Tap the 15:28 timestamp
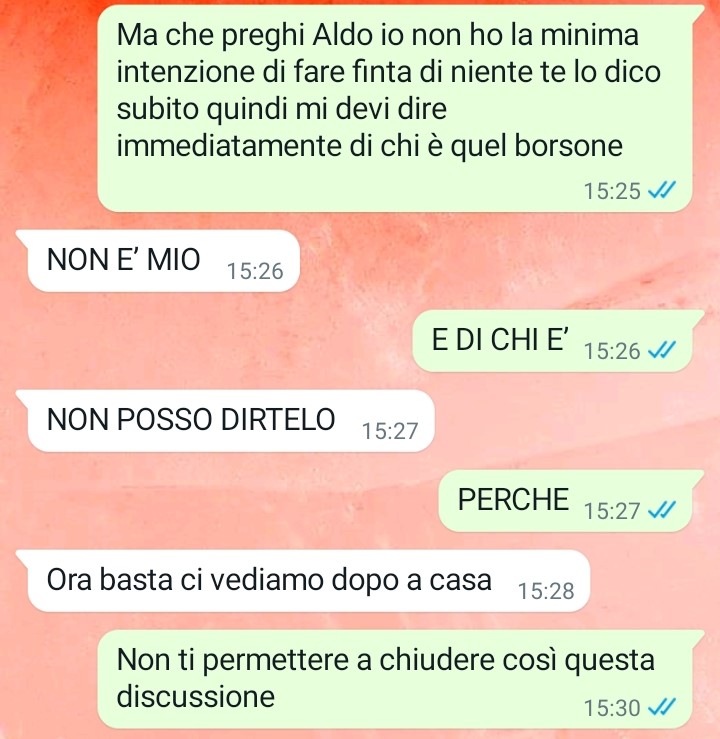The height and width of the screenshot is (739, 720). 546,591
